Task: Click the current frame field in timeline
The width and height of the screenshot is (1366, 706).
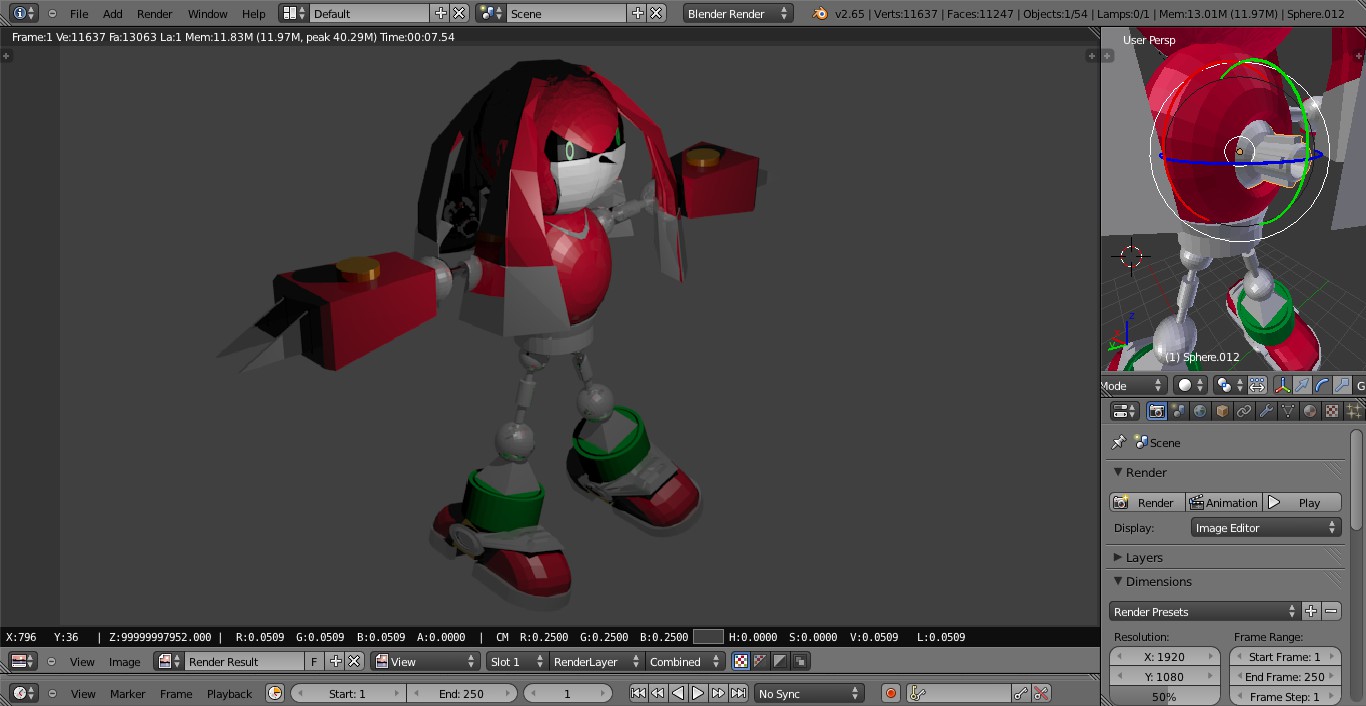Action: [x=567, y=693]
